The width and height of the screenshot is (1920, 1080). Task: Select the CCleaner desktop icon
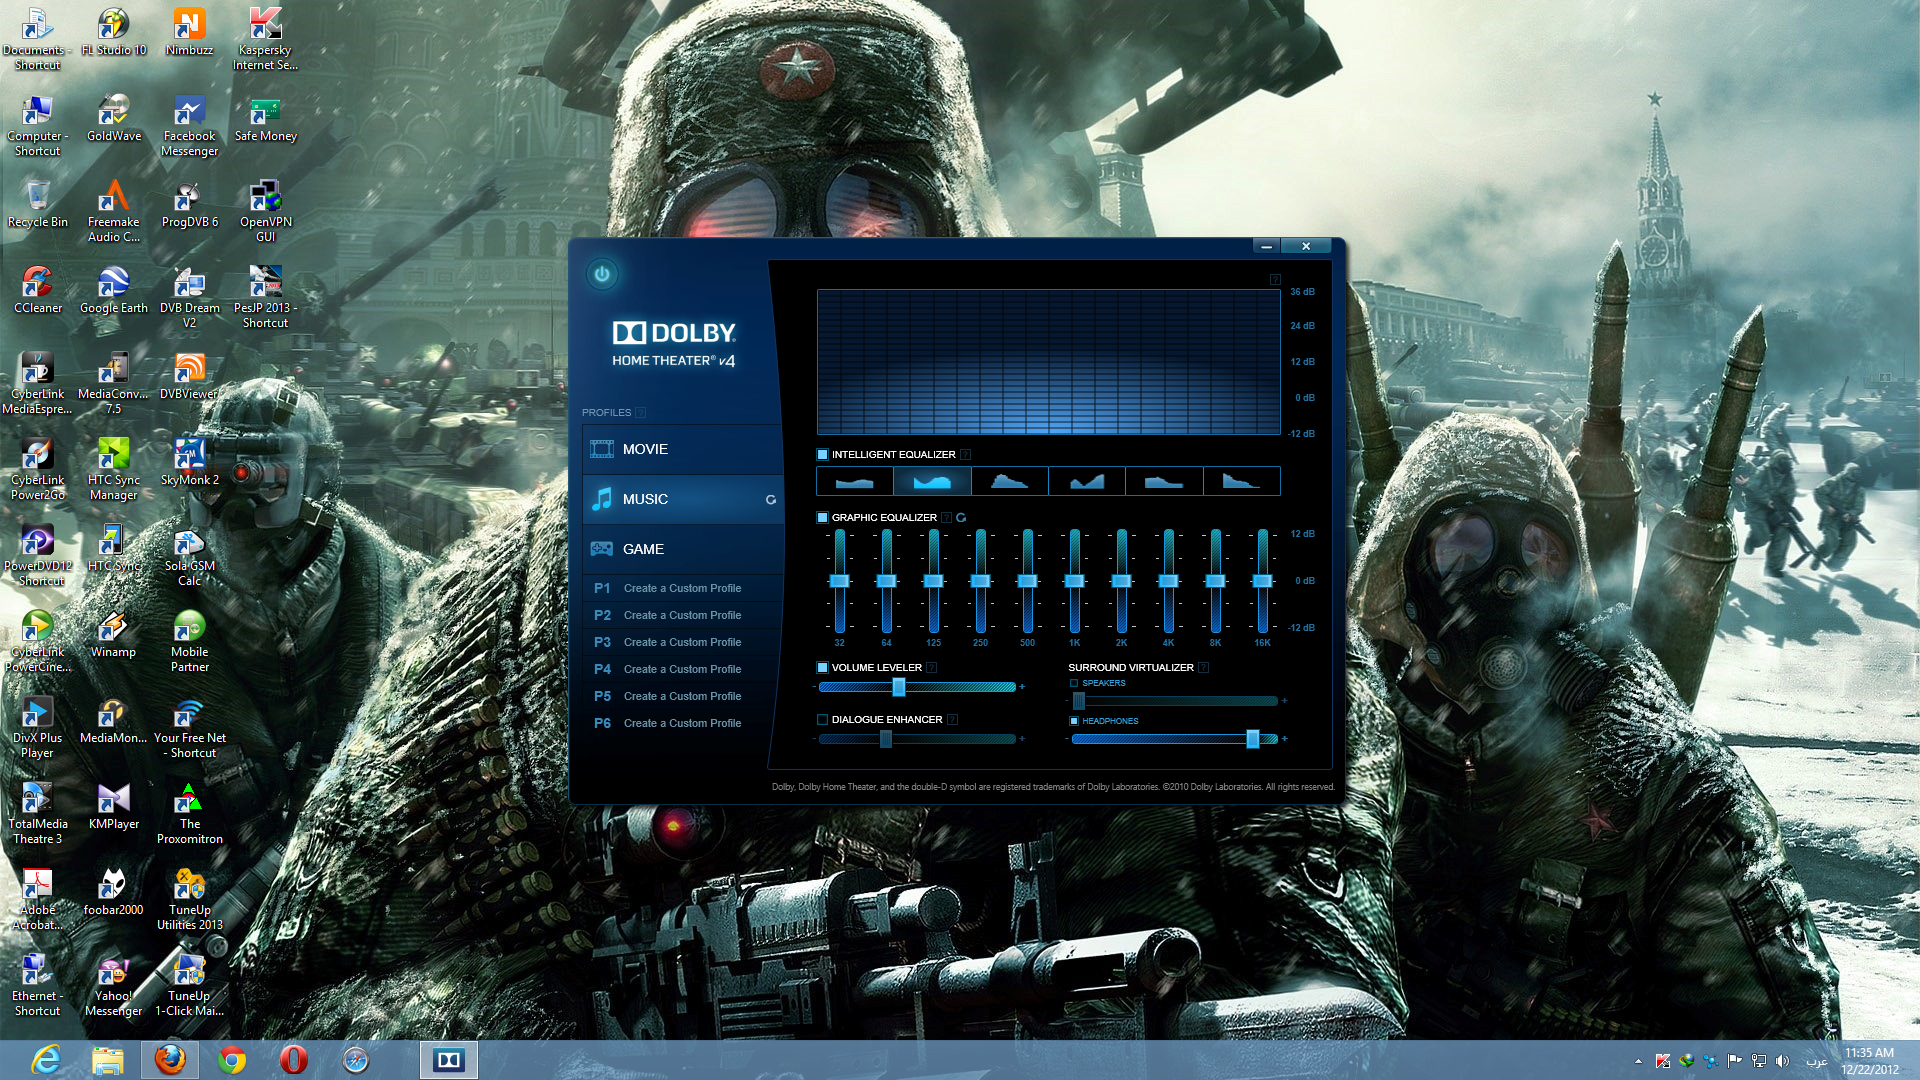pyautogui.click(x=38, y=290)
